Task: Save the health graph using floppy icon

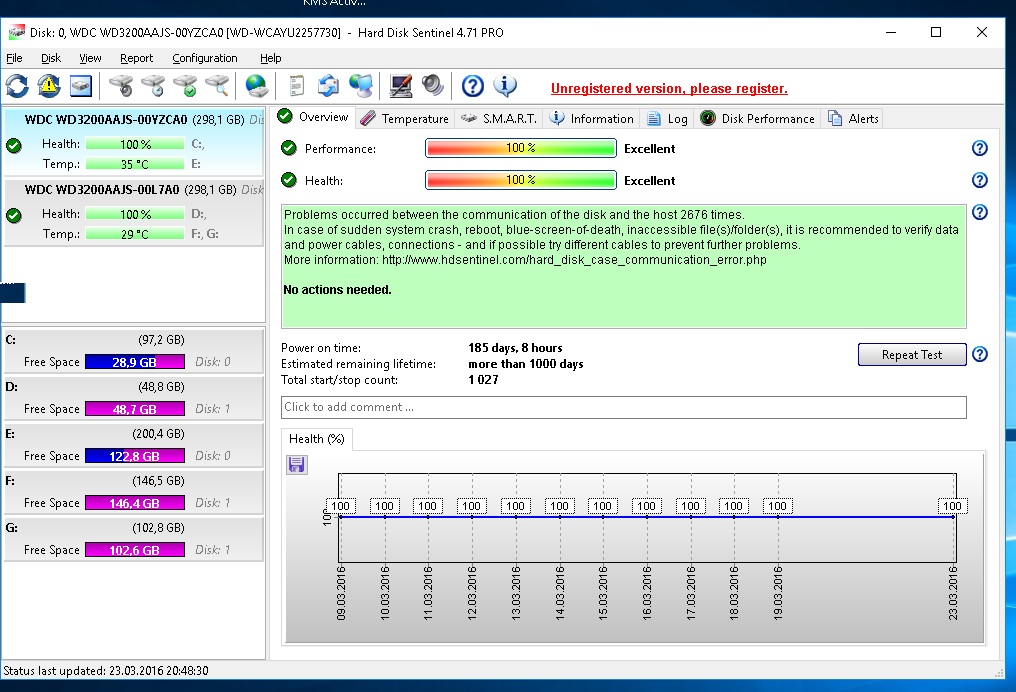Action: [297, 464]
